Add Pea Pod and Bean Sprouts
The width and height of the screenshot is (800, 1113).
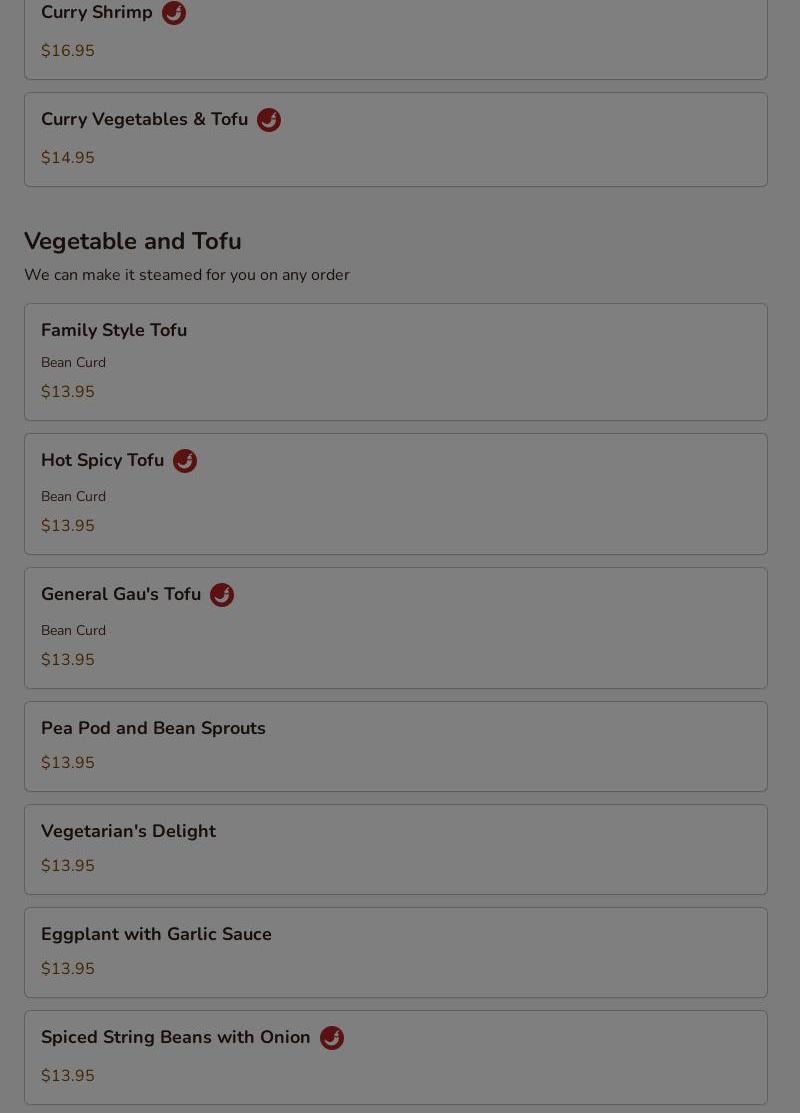pyautogui.click(x=153, y=728)
